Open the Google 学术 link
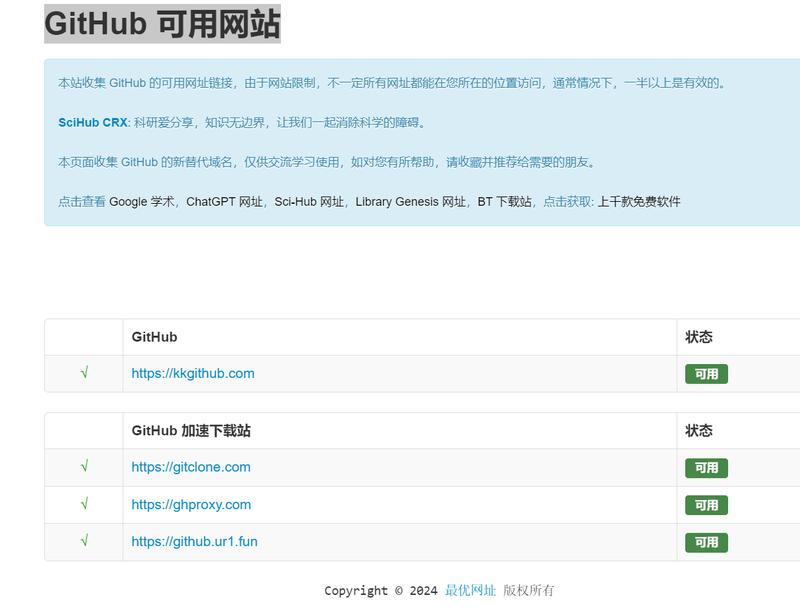800x616 pixels. [x=141, y=202]
